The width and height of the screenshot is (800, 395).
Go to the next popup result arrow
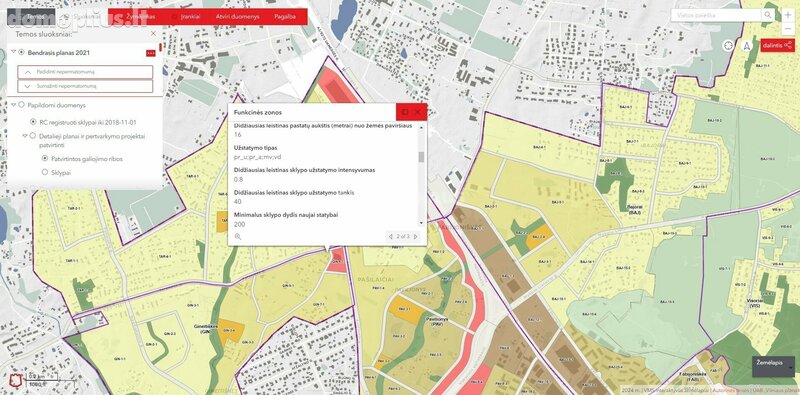(416, 236)
